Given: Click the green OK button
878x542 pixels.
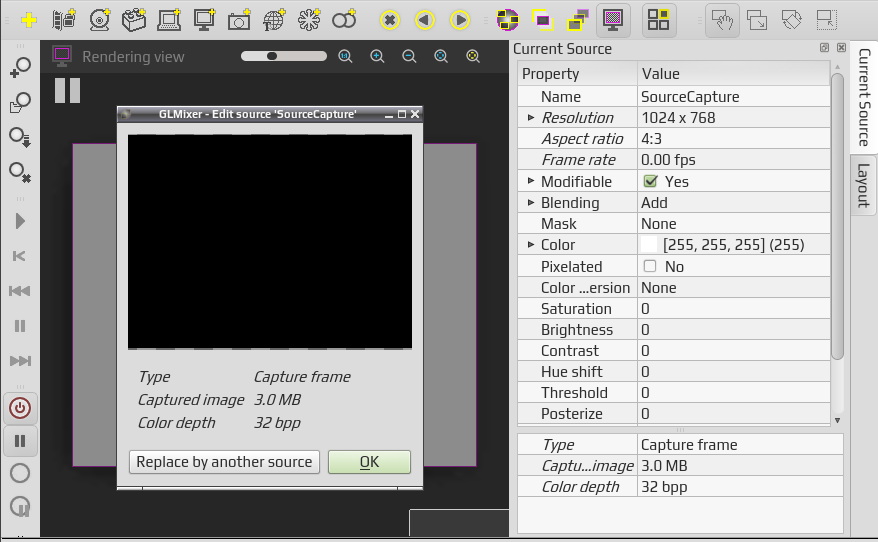Looking at the screenshot, I should (370, 462).
